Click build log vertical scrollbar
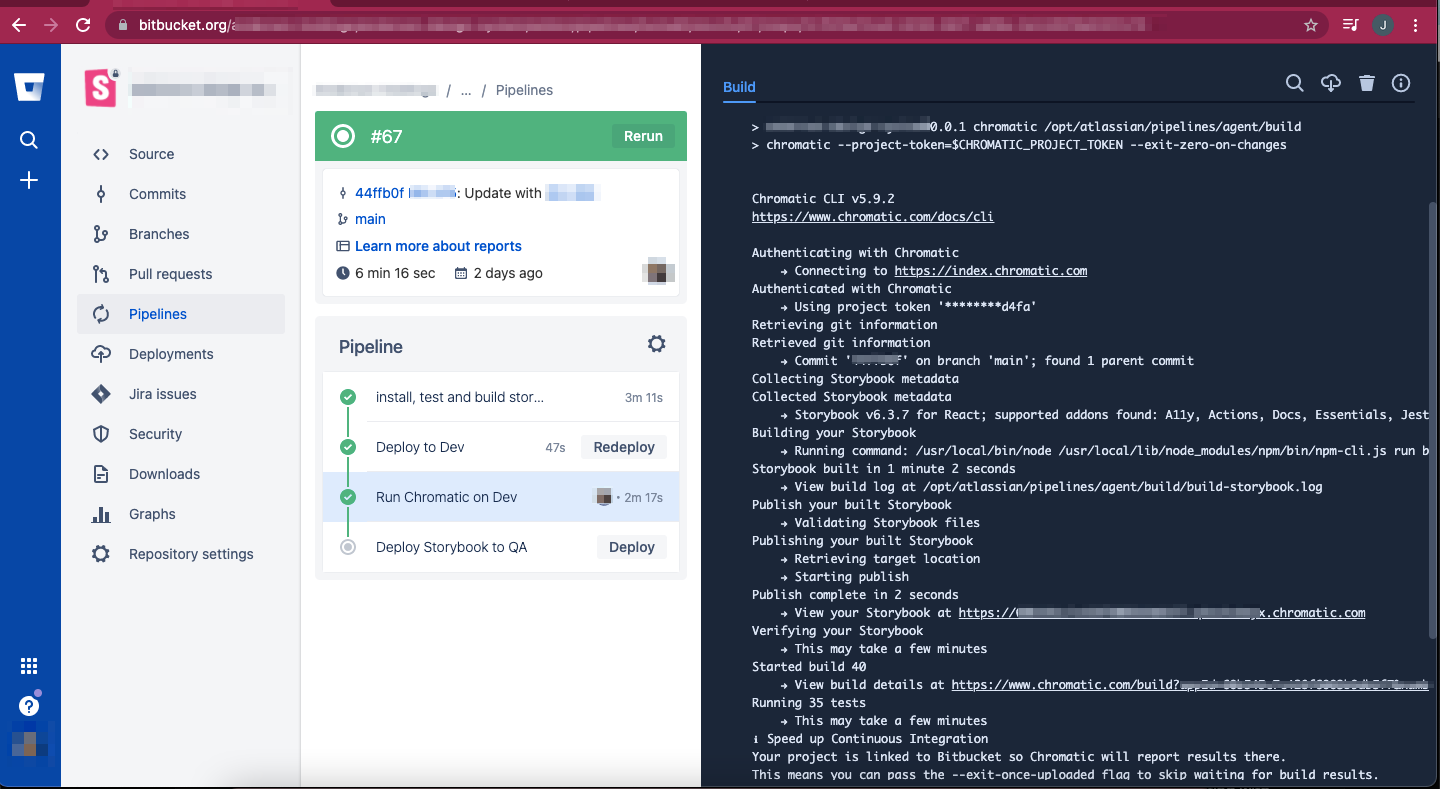Image resolution: width=1440 pixels, height=789 pixels. 1434,420
